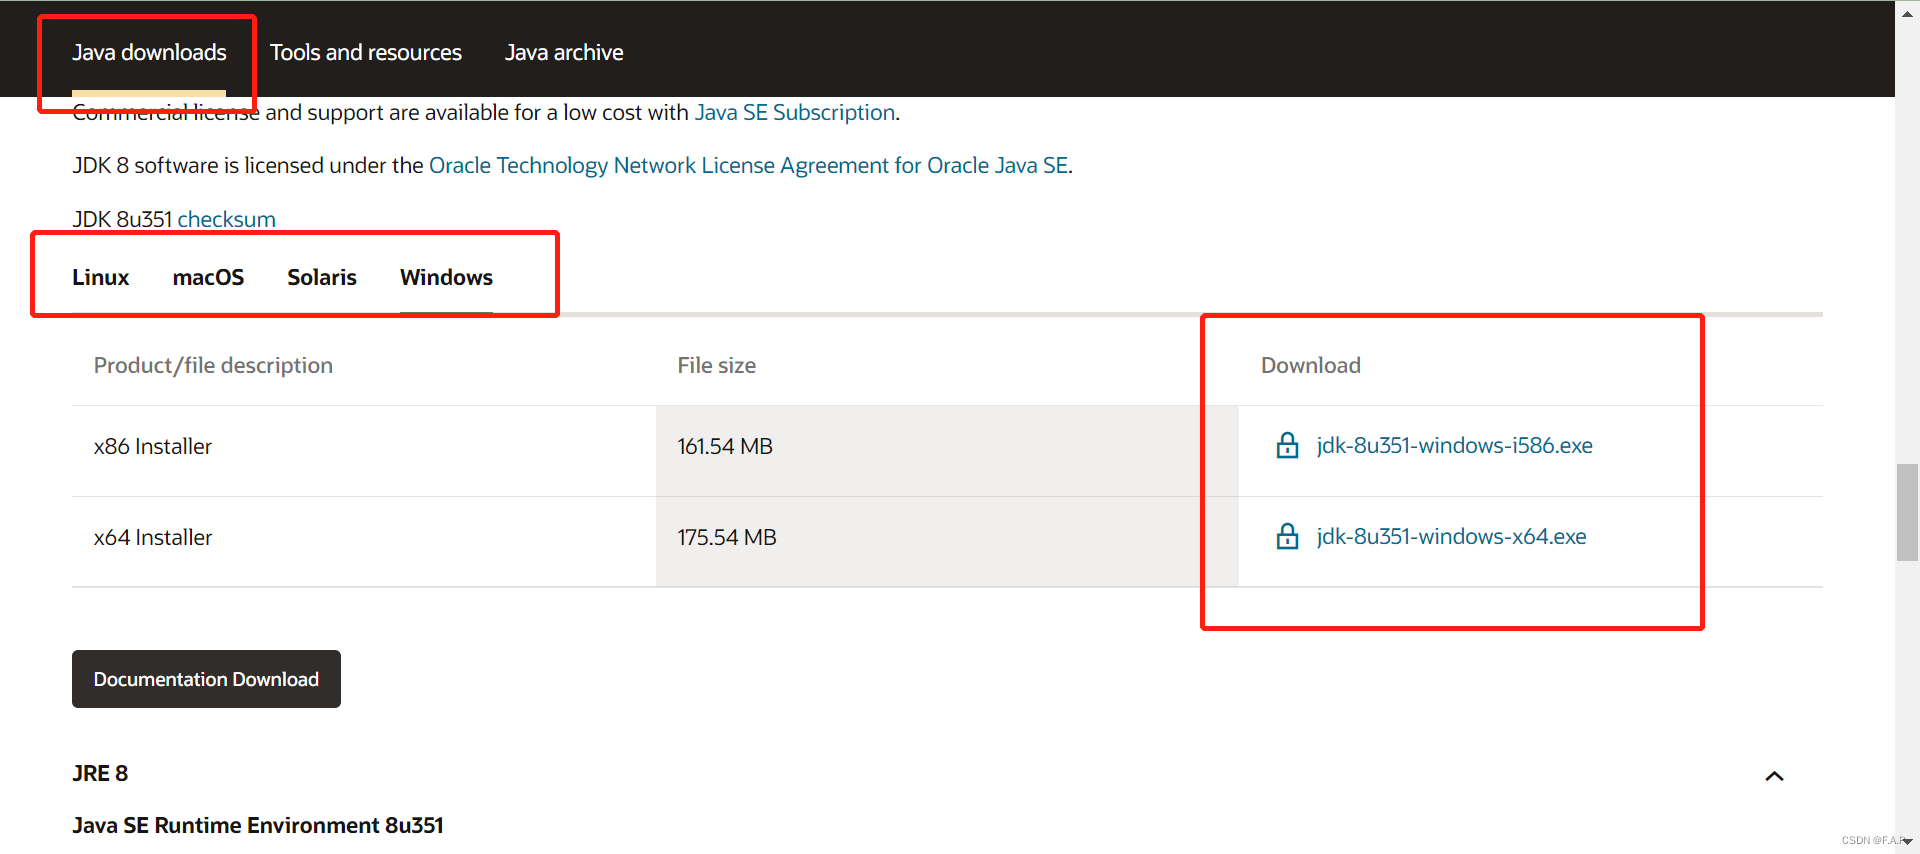Switch to the Java archive tab
Viewport: 1920px width, 854px height.
[564, 52]
